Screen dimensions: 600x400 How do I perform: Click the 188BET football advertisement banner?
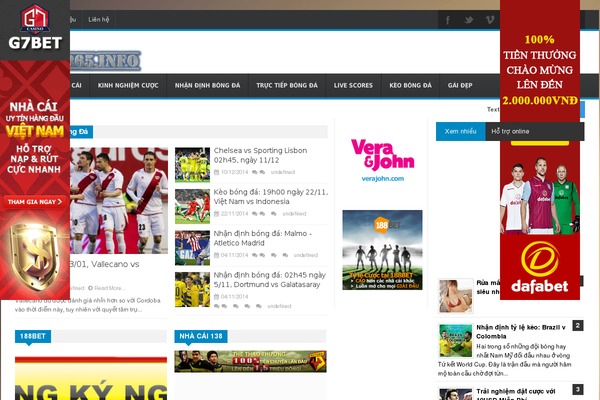(382, 250)
